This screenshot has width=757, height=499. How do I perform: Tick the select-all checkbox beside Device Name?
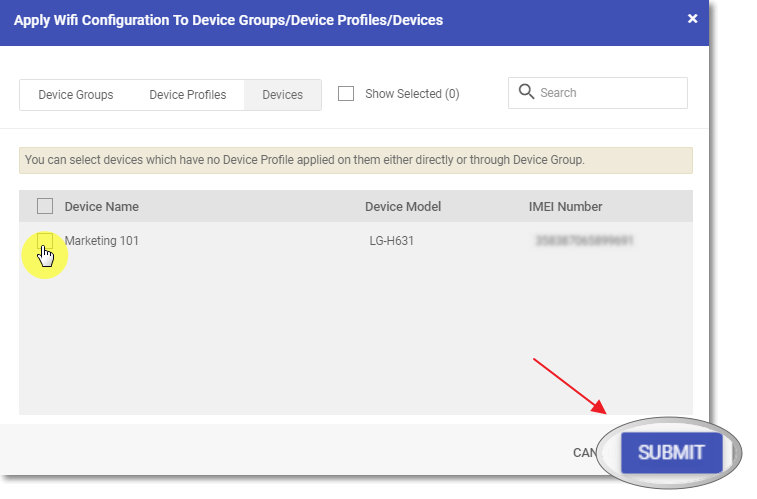tap(45, 206)
